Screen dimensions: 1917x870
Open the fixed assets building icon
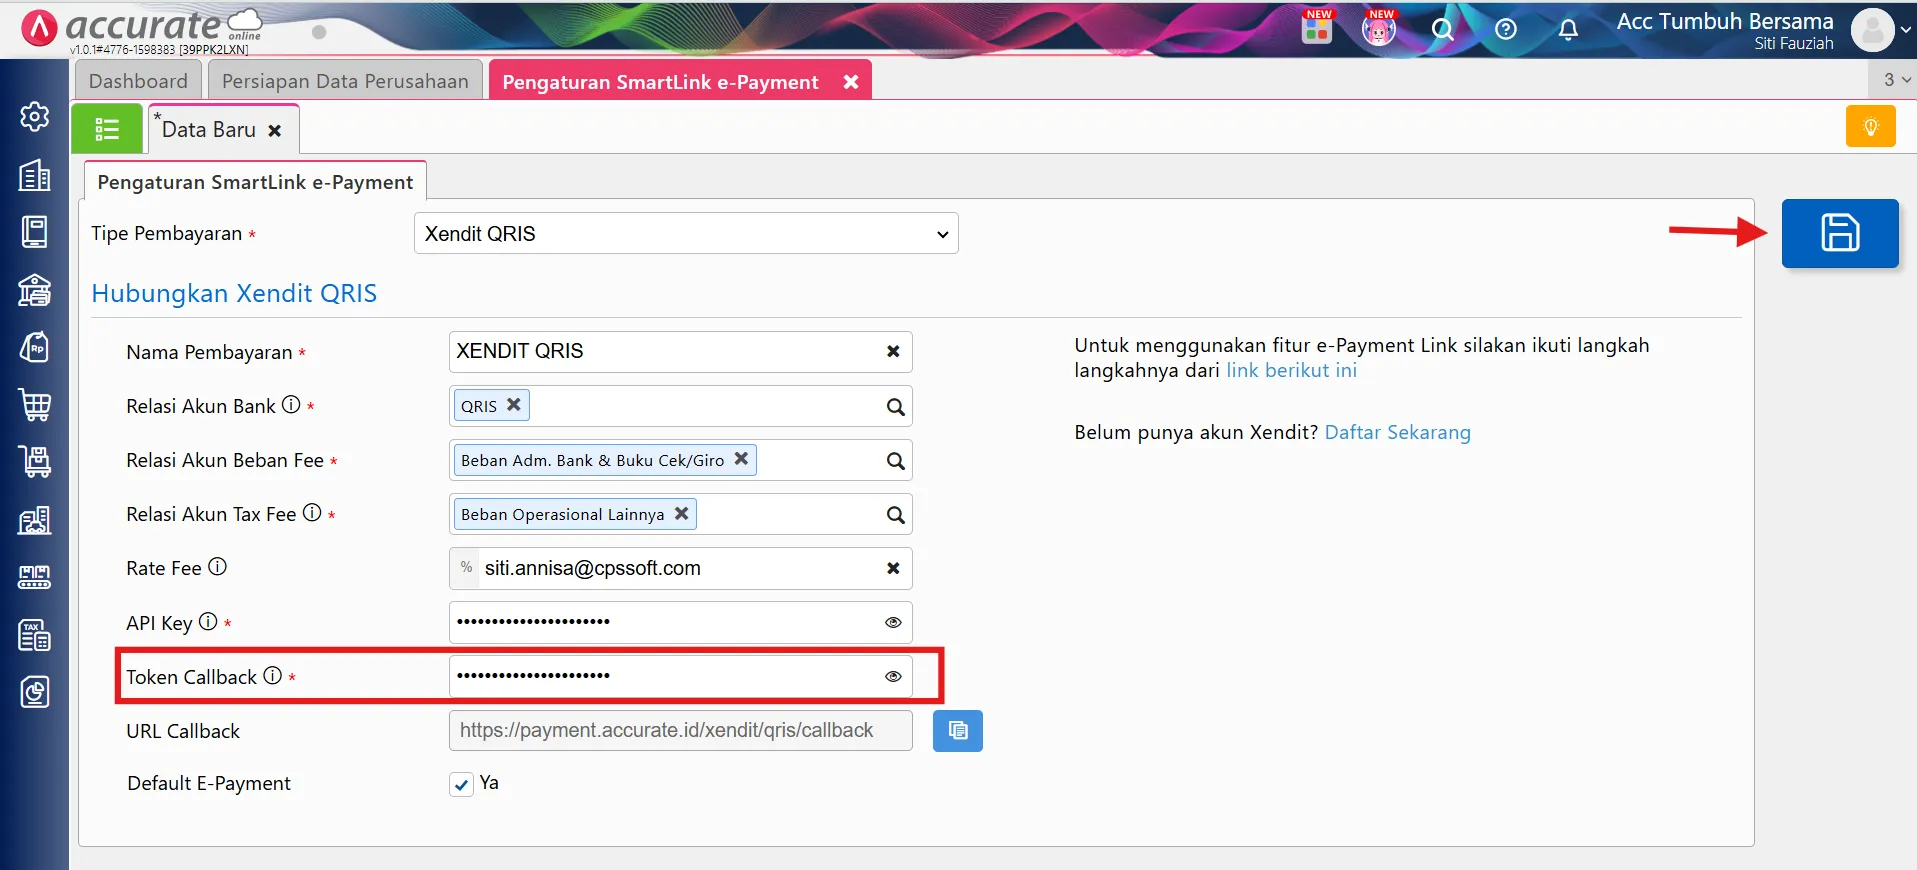coord(35,520)
